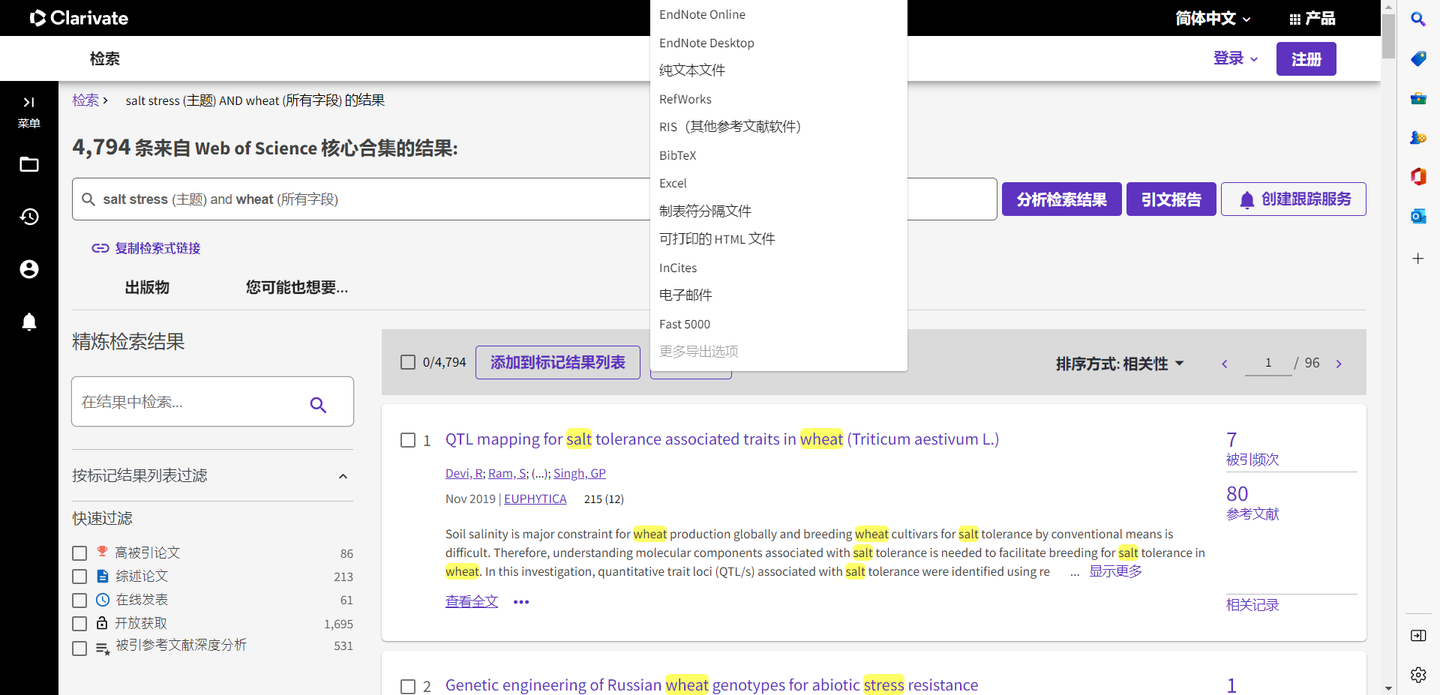The height and width of the screenshot is (695, 1440).
Task: Toggle the select-all results checkbox
Action: tap(407, 362)
